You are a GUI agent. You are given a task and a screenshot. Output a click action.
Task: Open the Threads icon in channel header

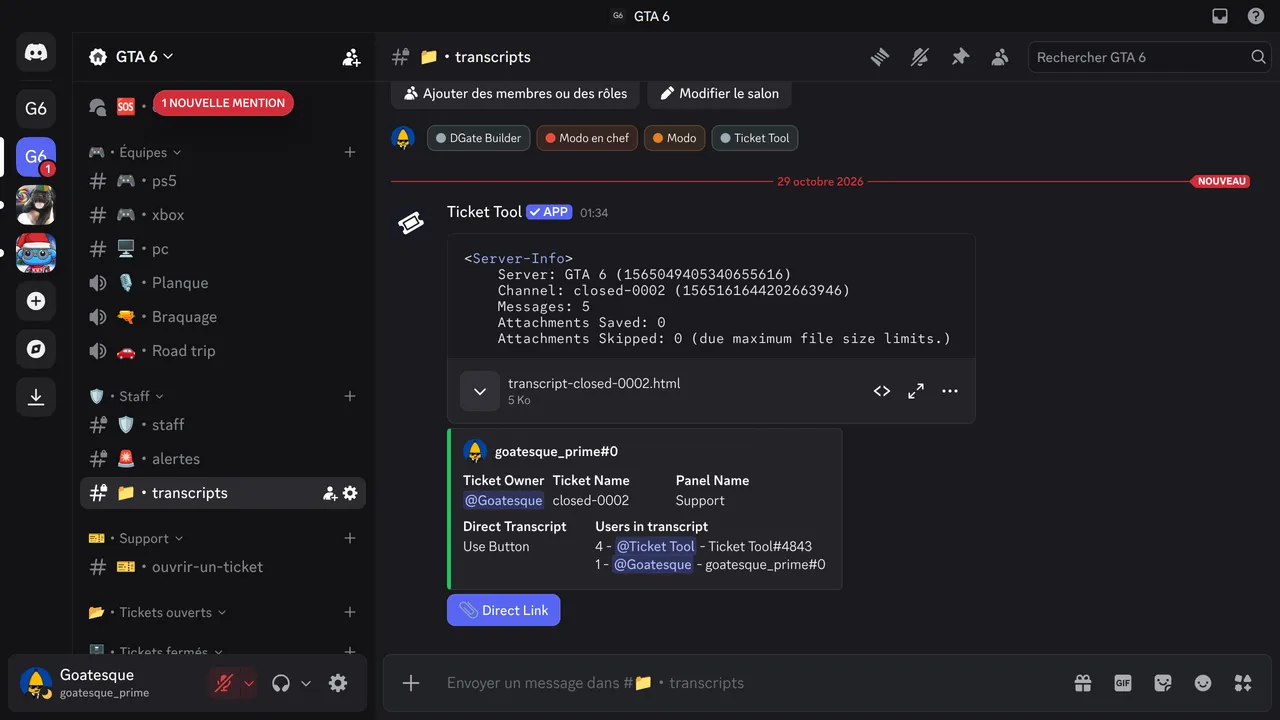[x=880, y=57]
